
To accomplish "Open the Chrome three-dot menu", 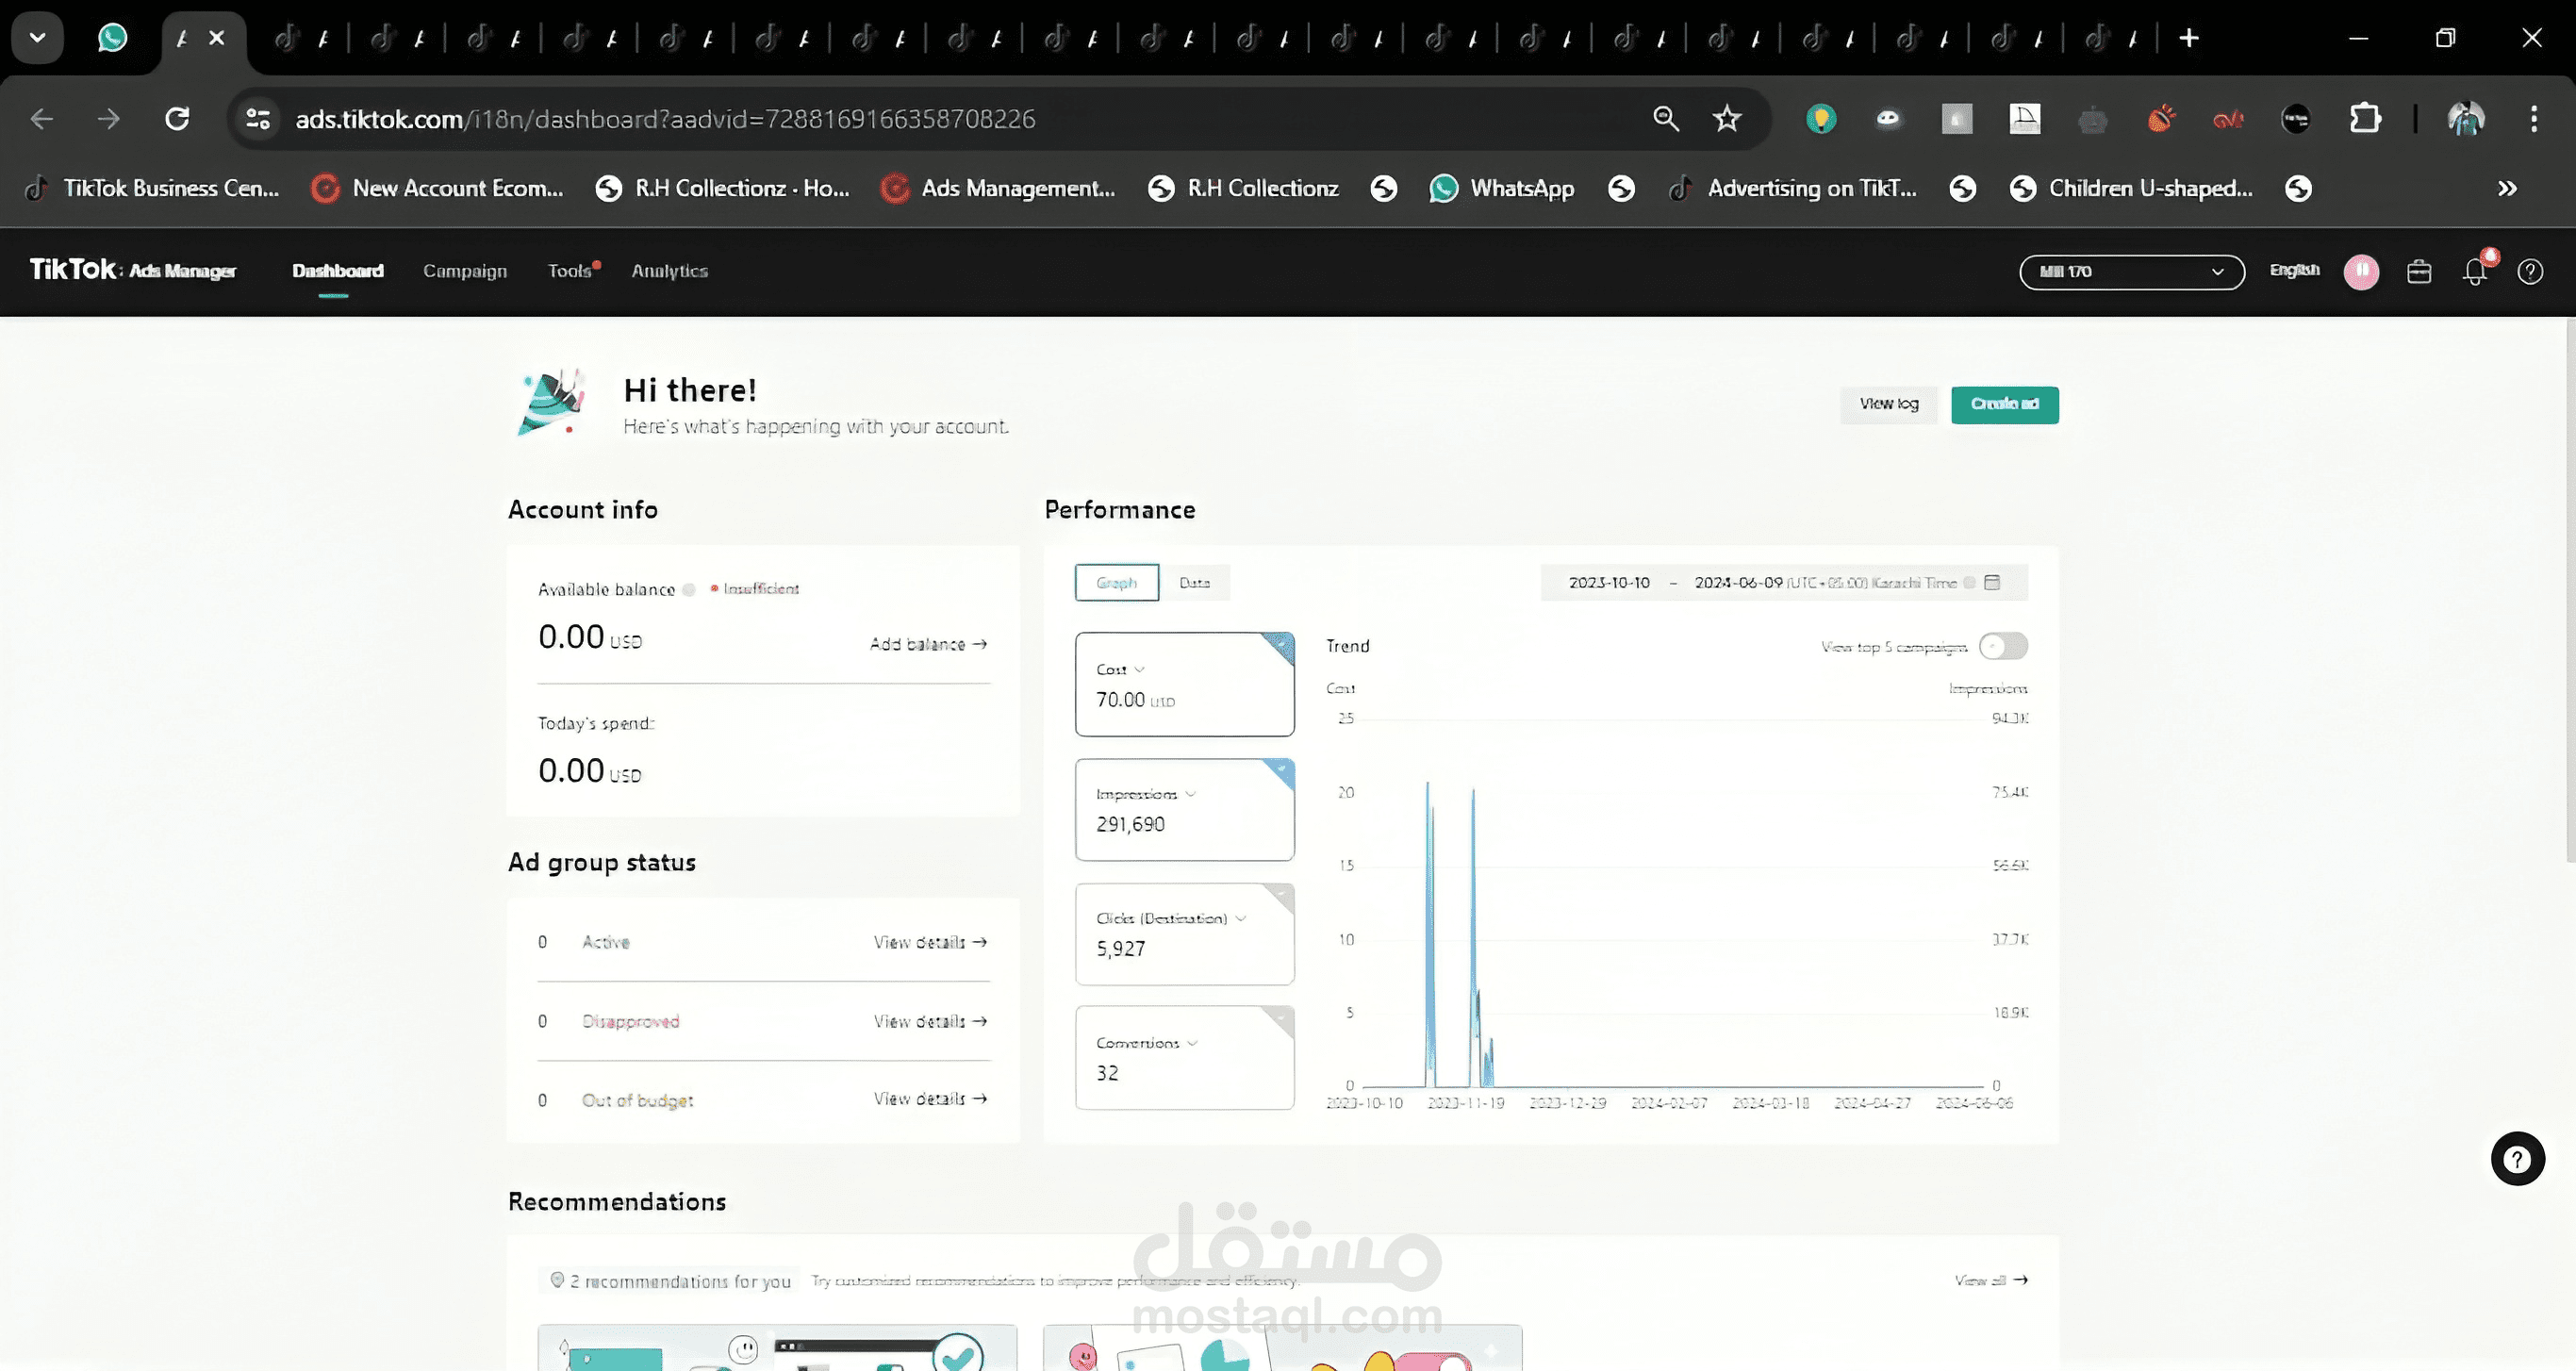I will [2533, 119].
